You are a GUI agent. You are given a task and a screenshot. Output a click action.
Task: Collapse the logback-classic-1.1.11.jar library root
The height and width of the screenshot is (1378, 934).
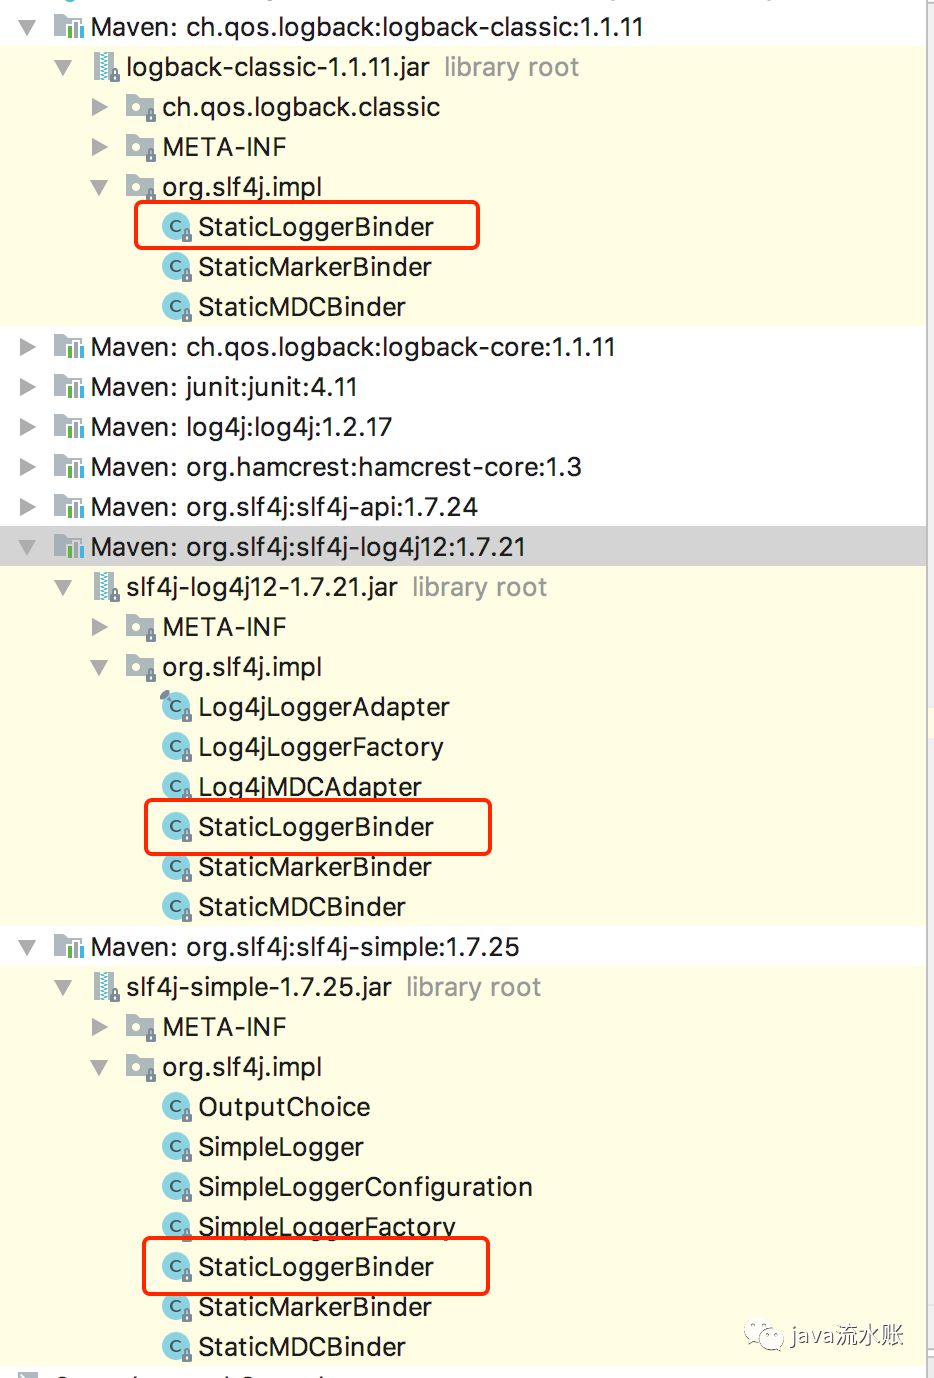(x=64, y=67)
